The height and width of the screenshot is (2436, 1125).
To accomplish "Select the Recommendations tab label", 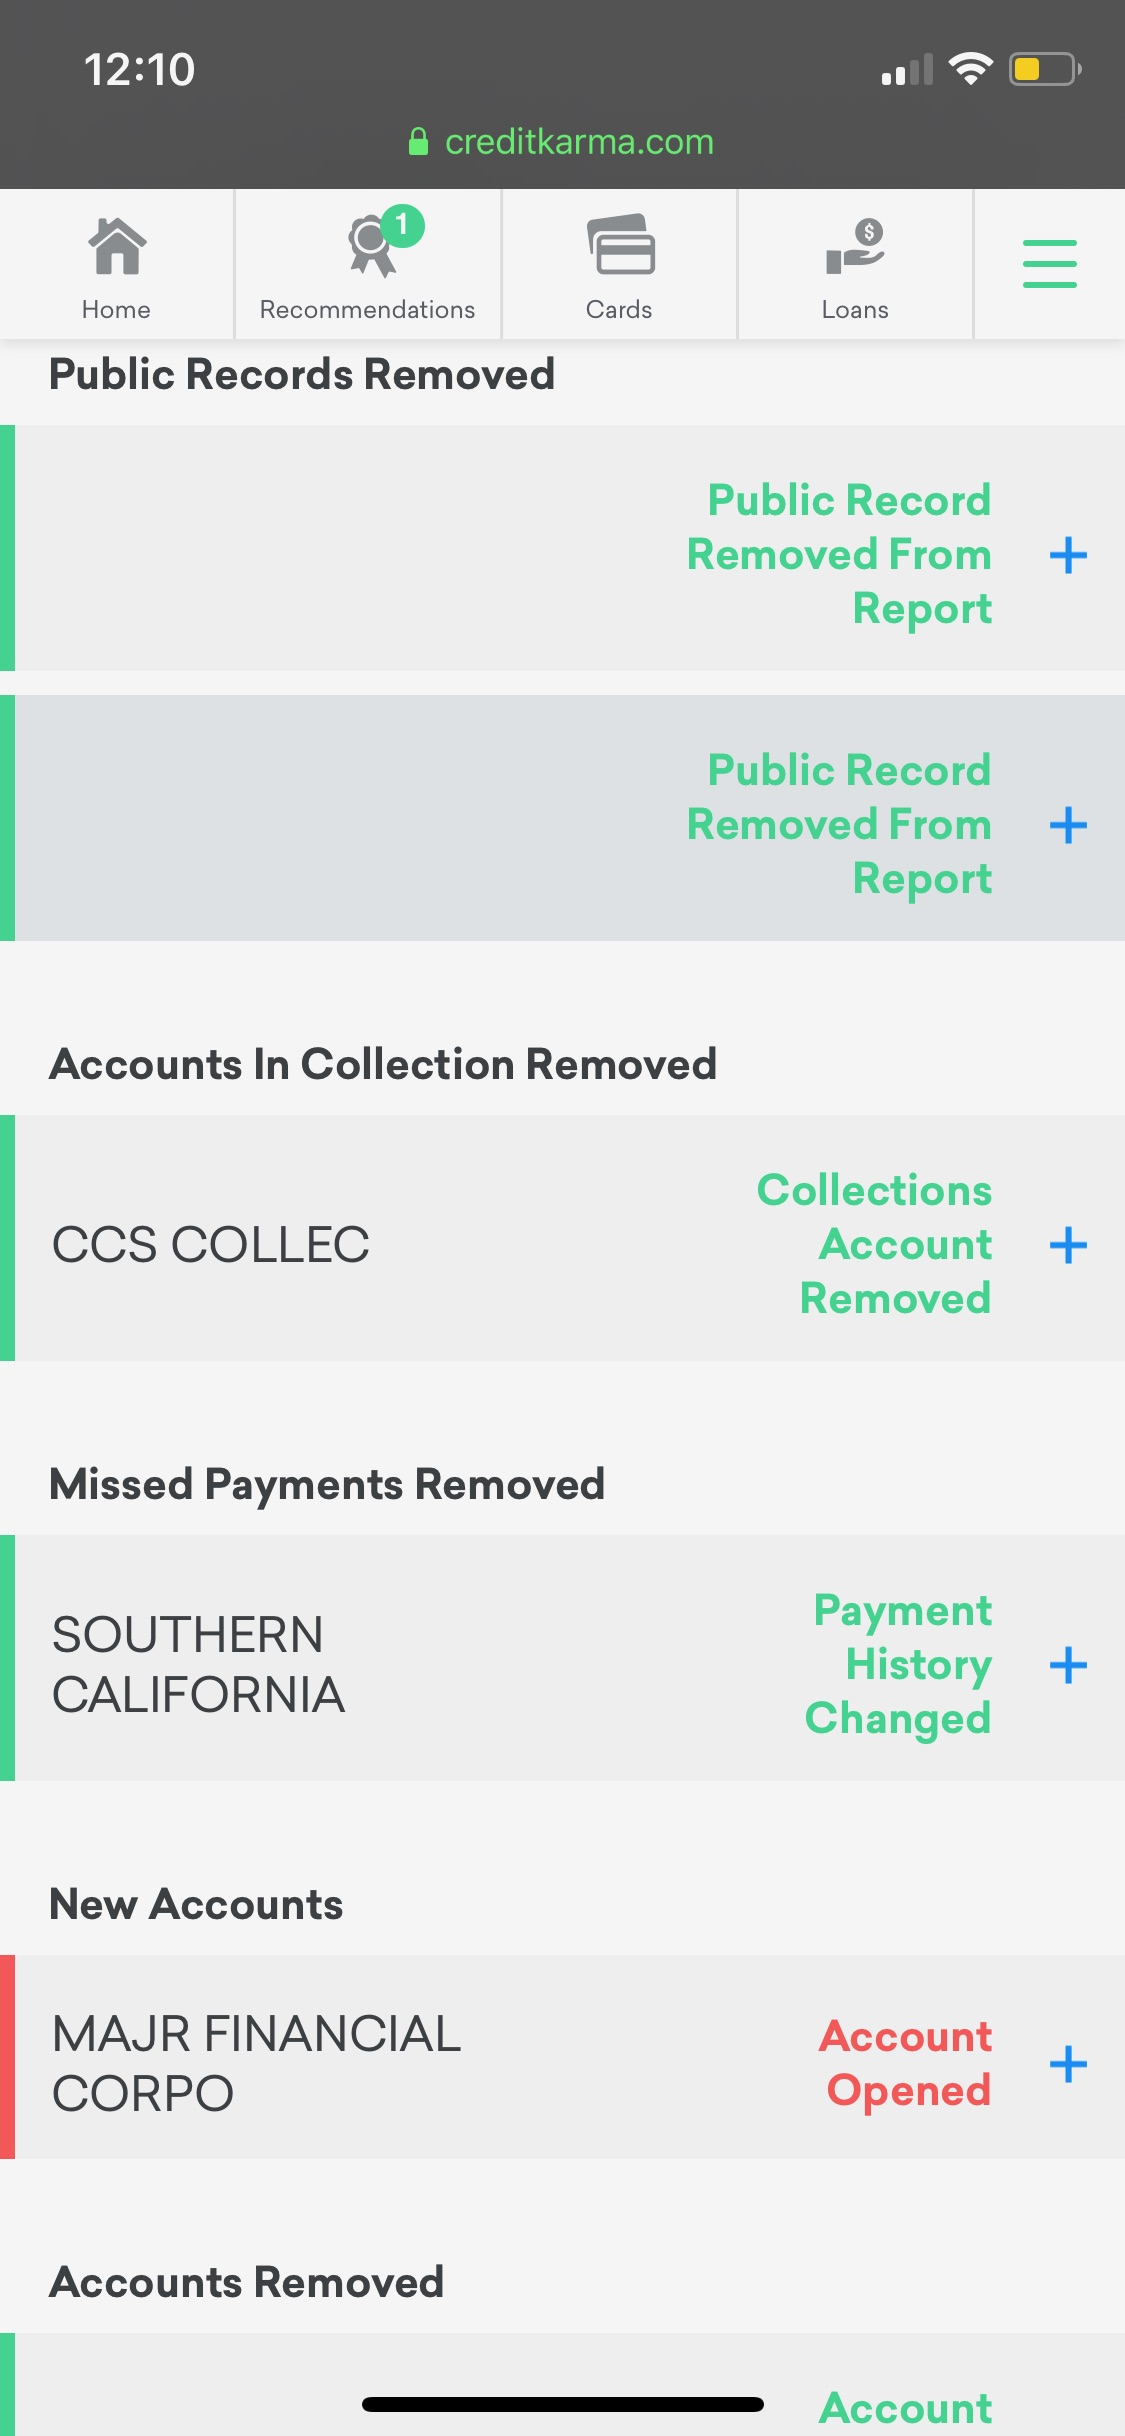I will click(367, 310).
